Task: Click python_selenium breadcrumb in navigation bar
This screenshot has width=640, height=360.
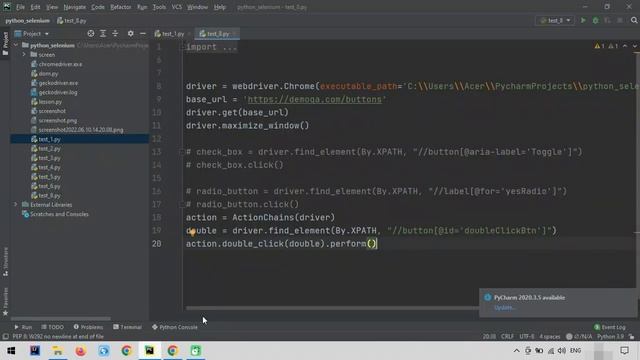Action: click(x=28, y=20)
